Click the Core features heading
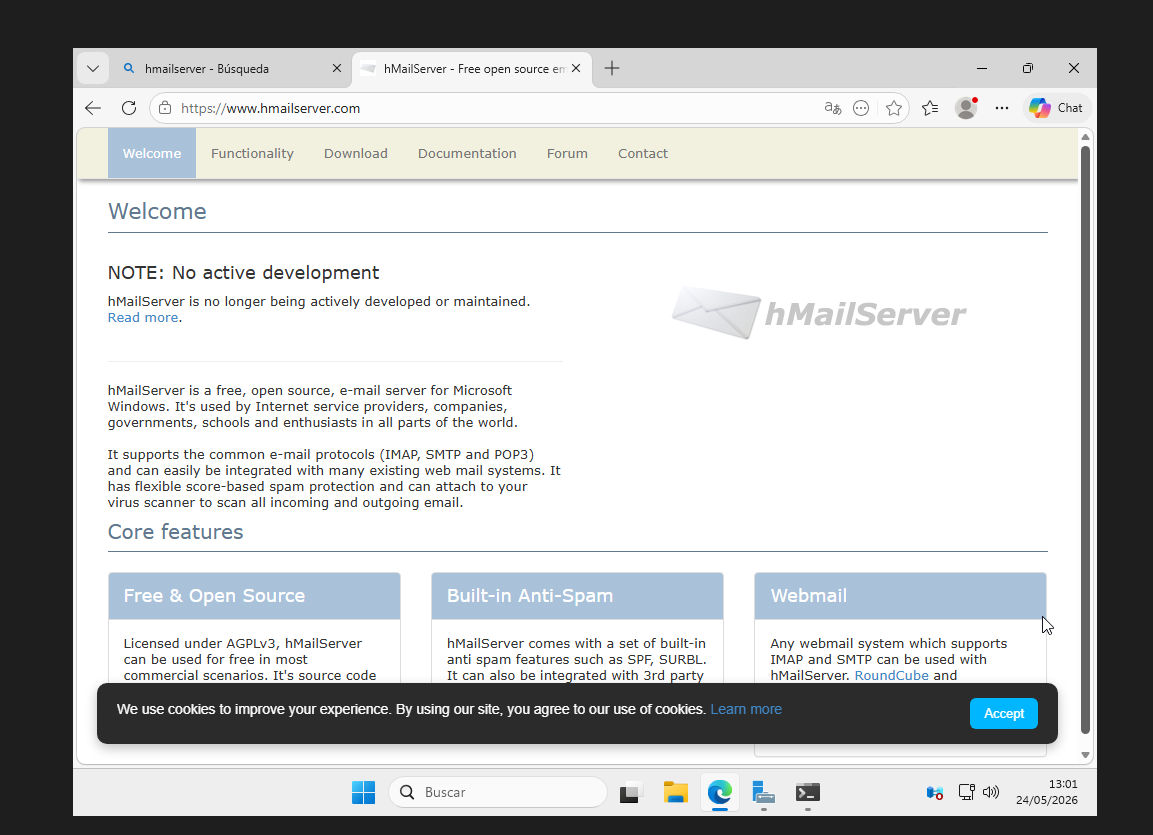Image resolution: width=1153 pixels, height=835 pixels. (x=175, y=532)
